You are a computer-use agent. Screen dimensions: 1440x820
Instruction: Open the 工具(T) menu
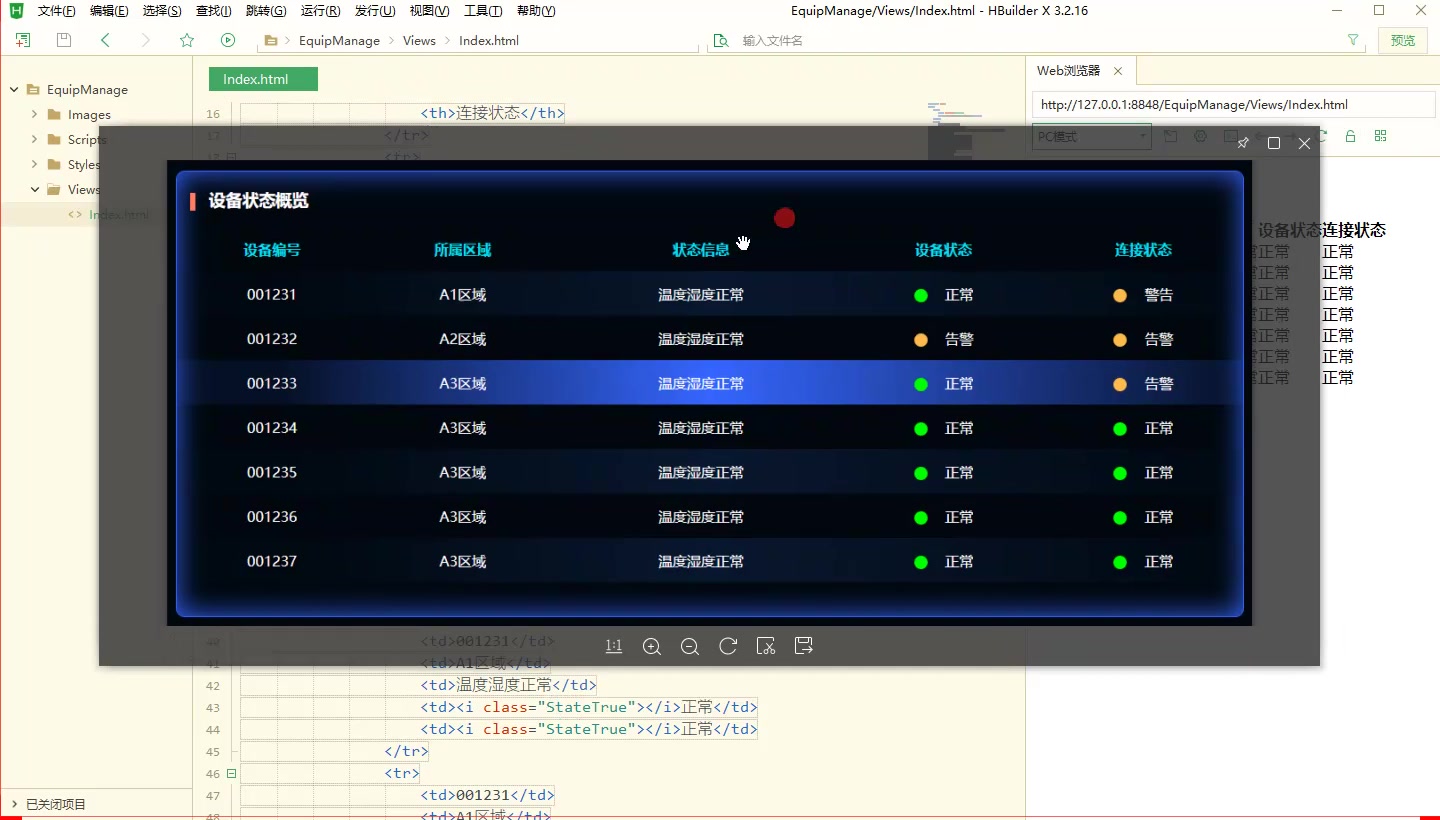[483, 11]
